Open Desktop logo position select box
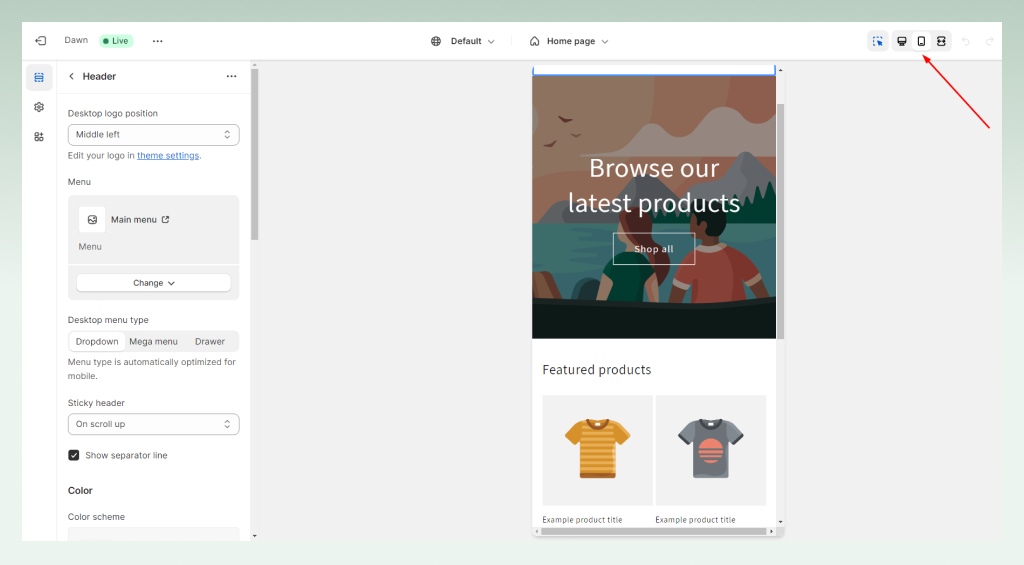The image size is (1024, 565). coord(153,135)
